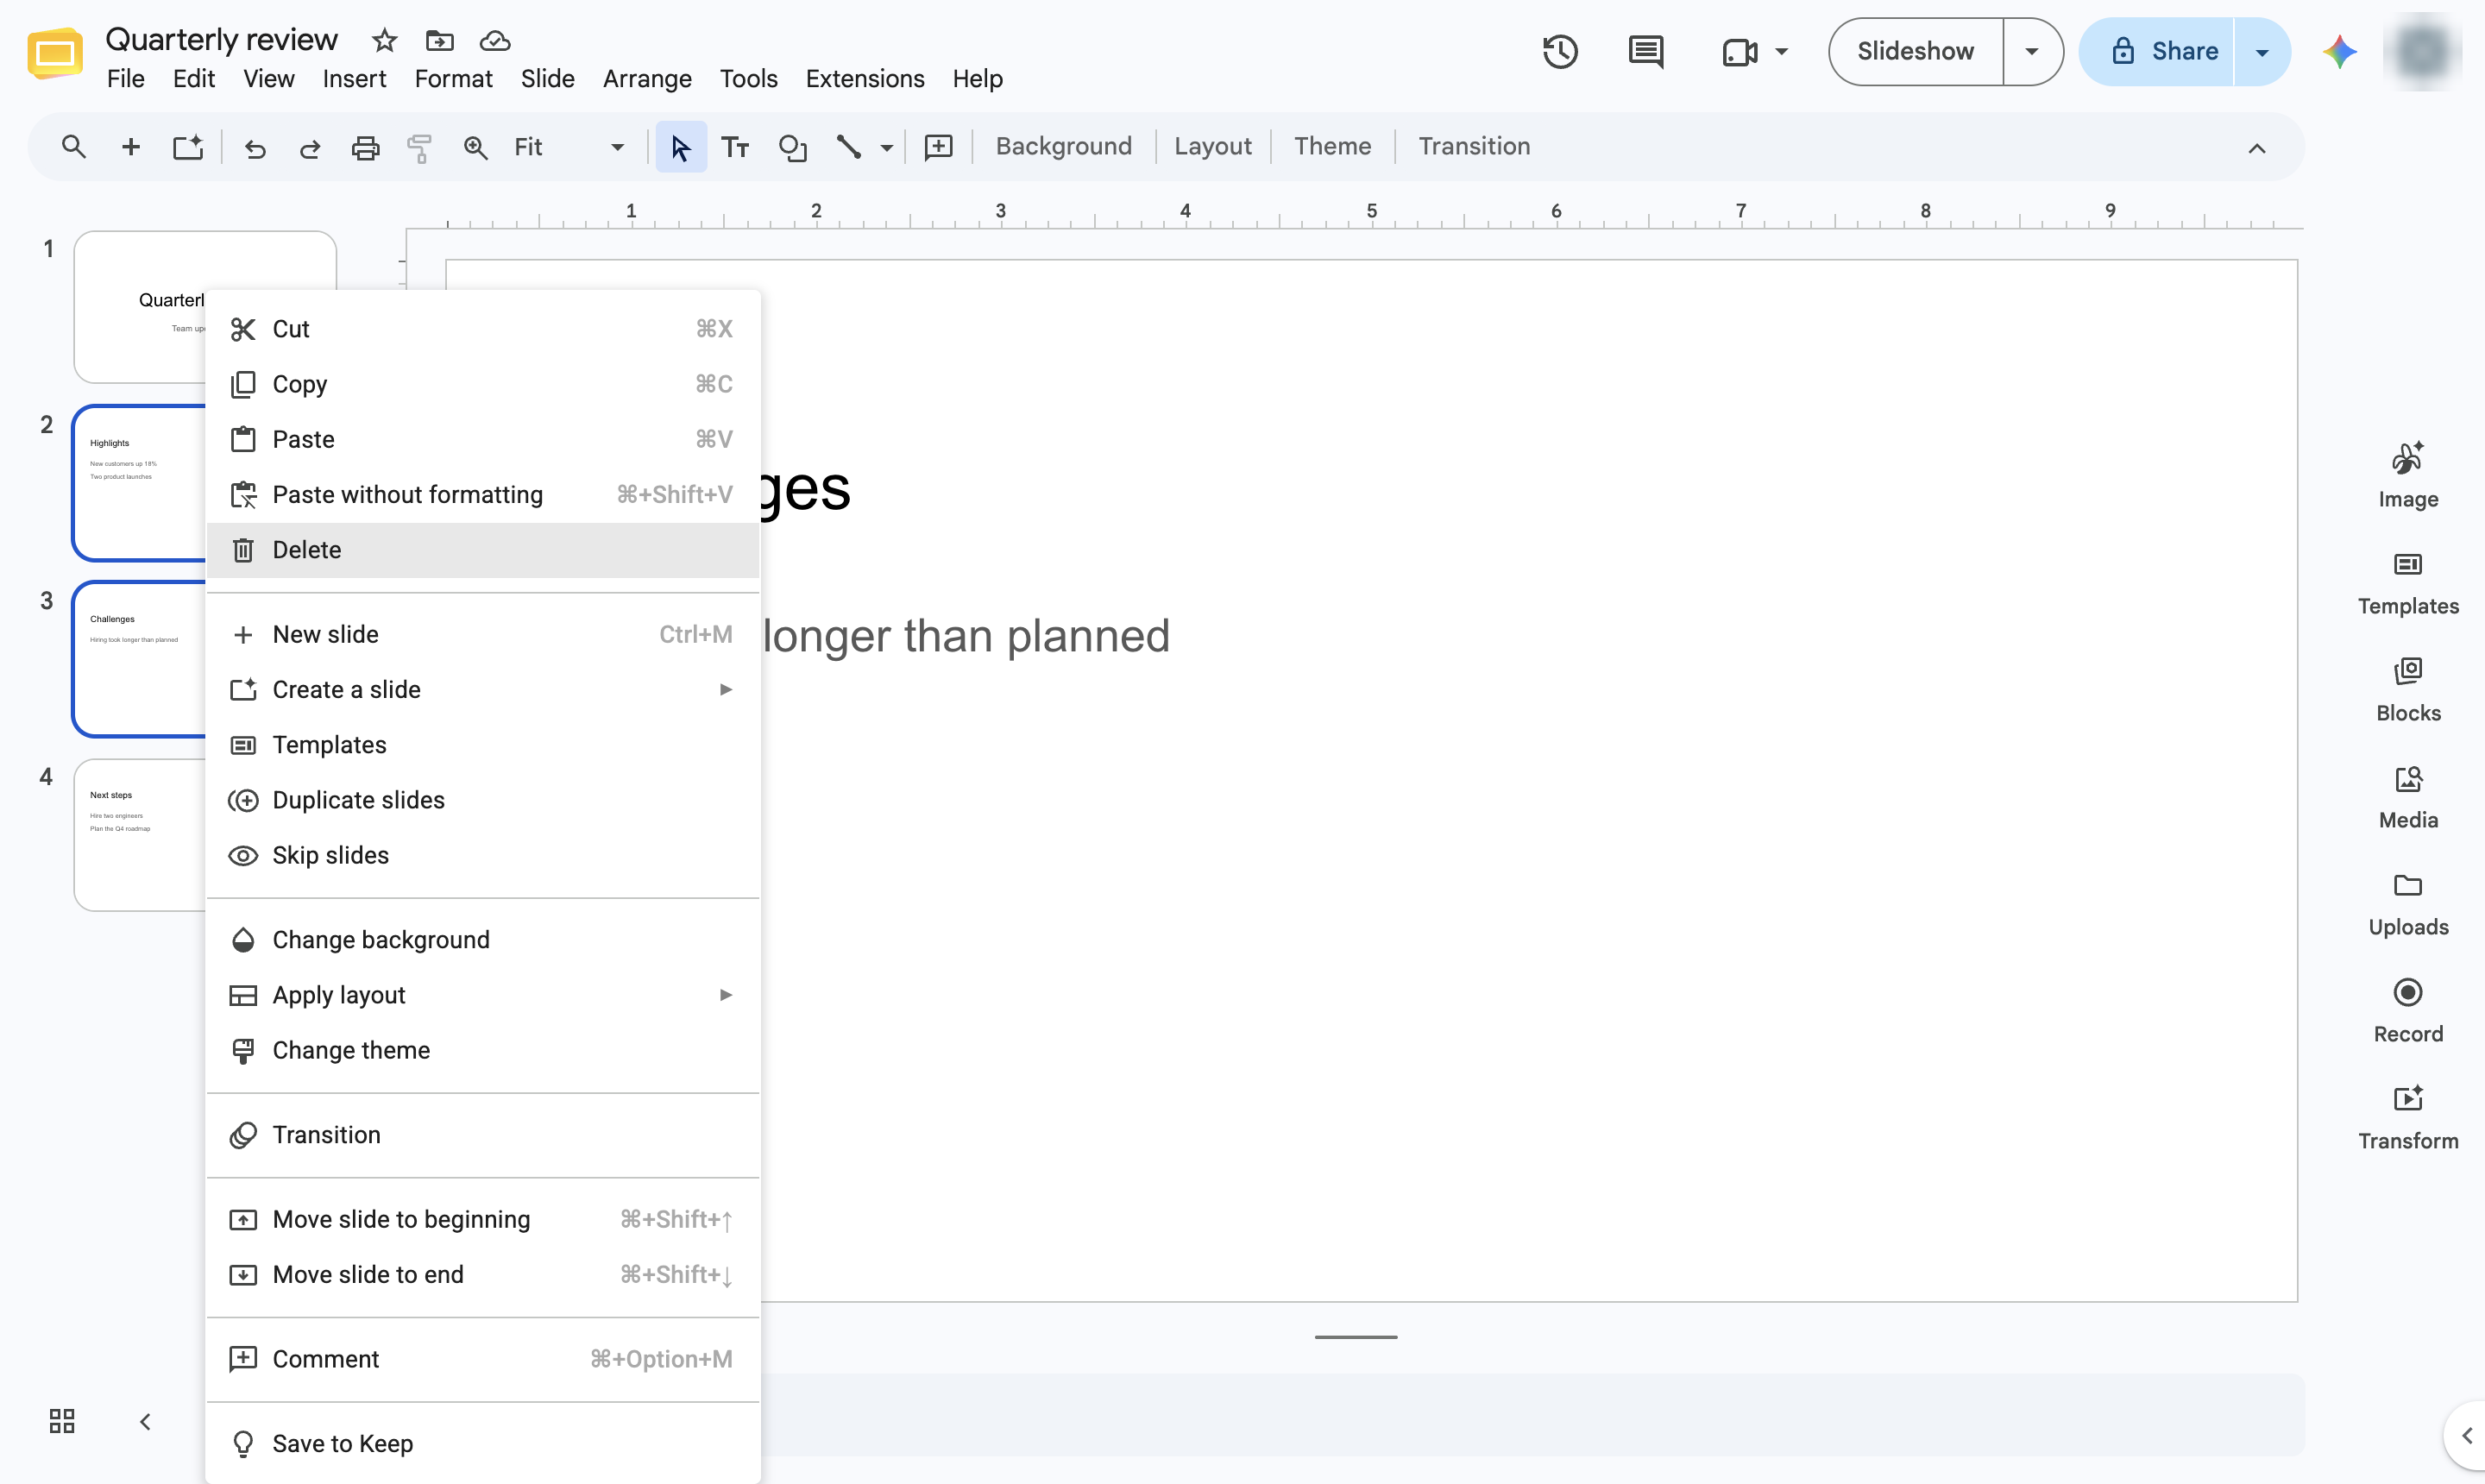Select Skip slides menu entry
2485x1484 pixels.
483,855
